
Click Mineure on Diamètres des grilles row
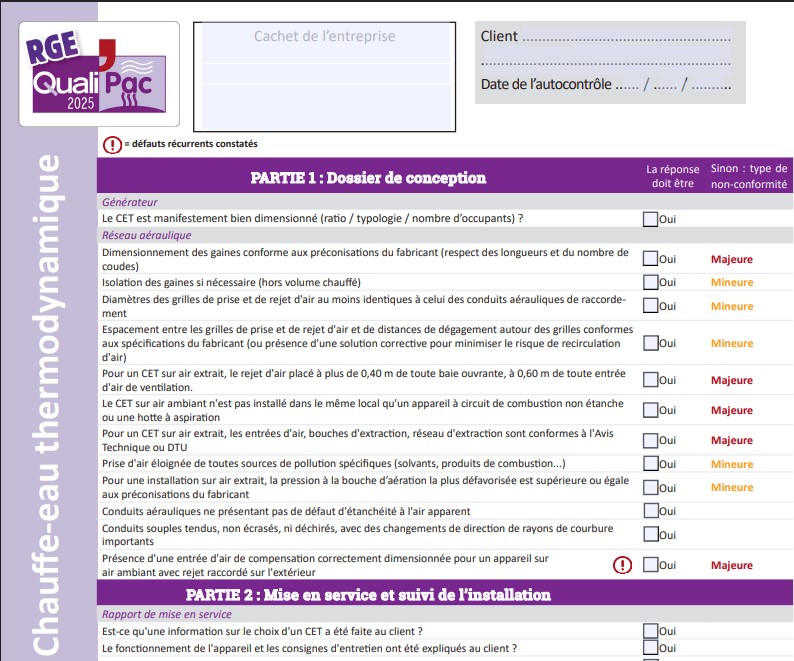[x=732, y=306]
